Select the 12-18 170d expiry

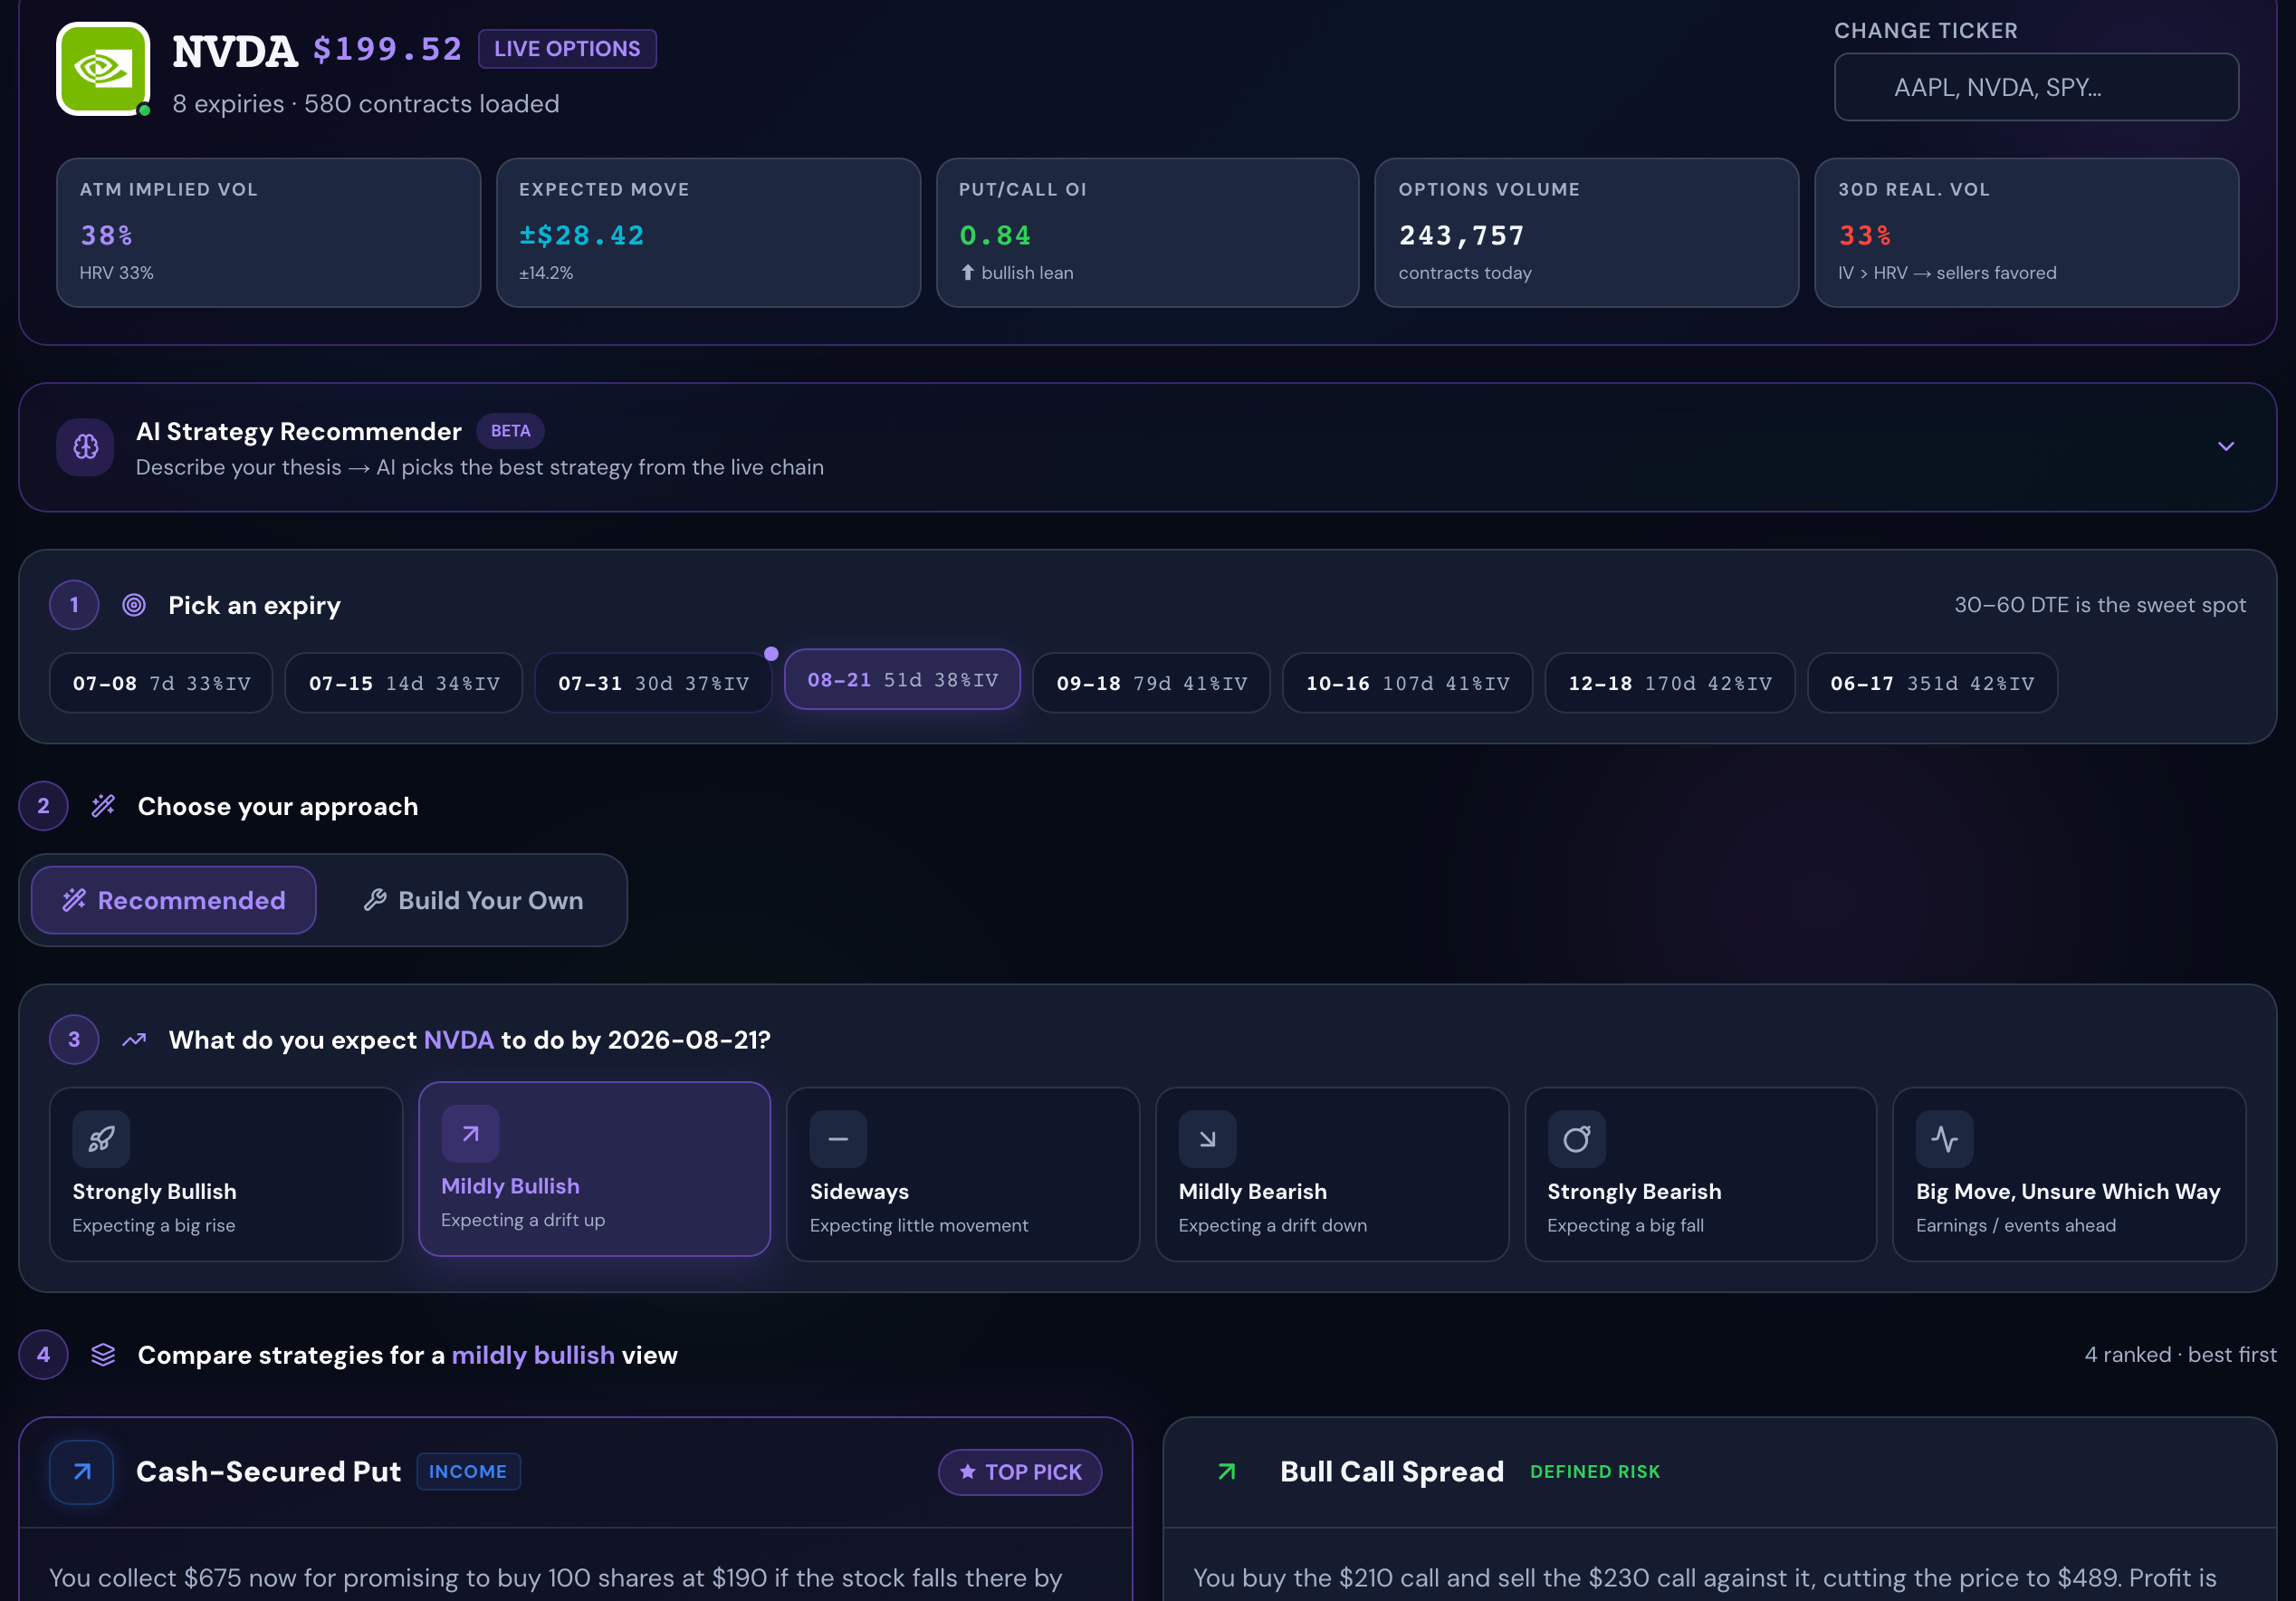click(1669, 683)
